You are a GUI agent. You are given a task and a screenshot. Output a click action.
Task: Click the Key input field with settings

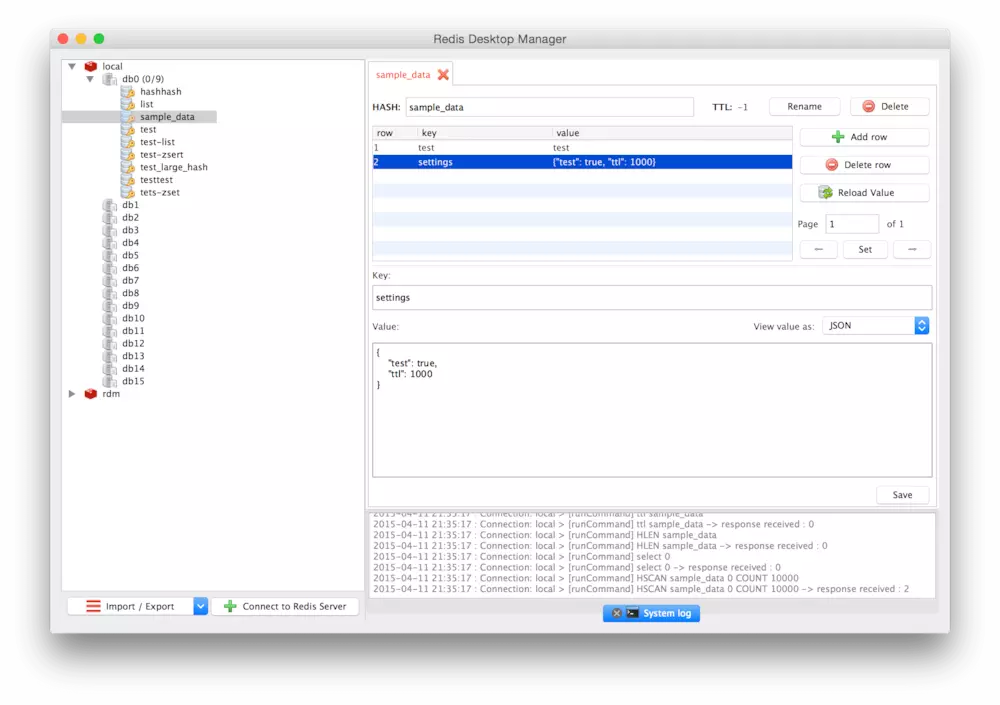[652, 297]
